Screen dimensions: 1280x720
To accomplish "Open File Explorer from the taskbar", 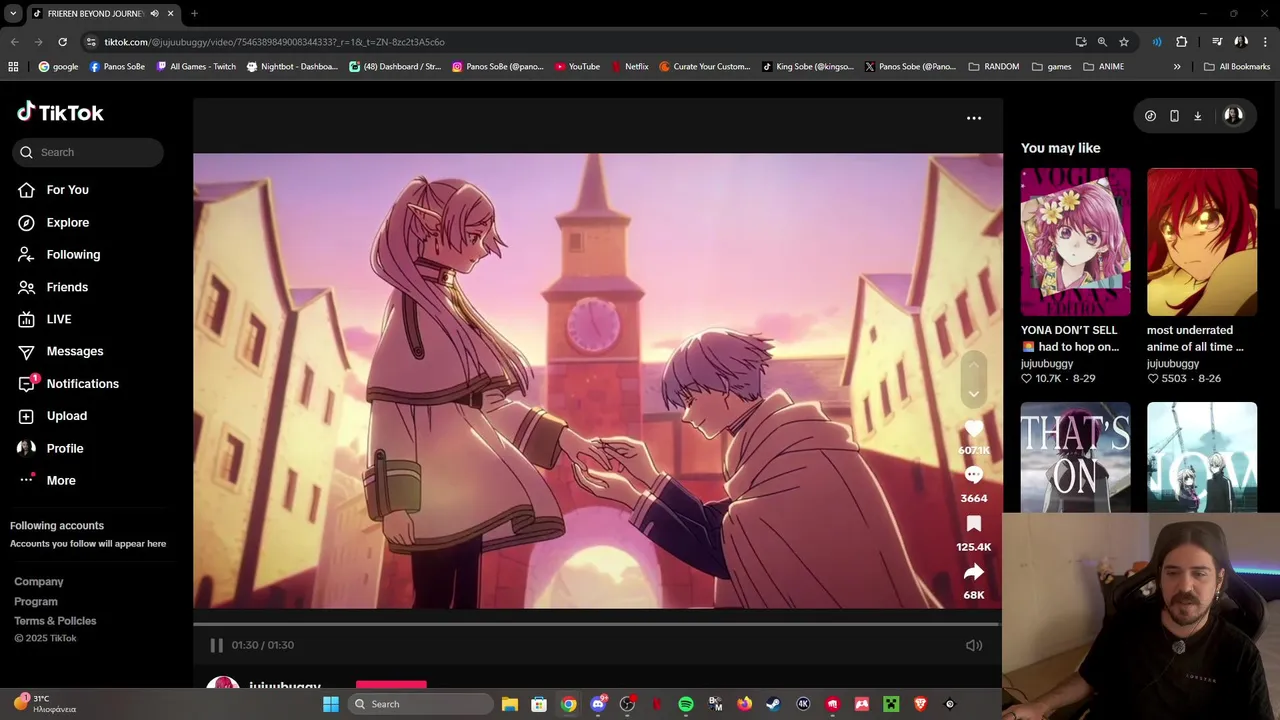I will click(x=509, y=704).
